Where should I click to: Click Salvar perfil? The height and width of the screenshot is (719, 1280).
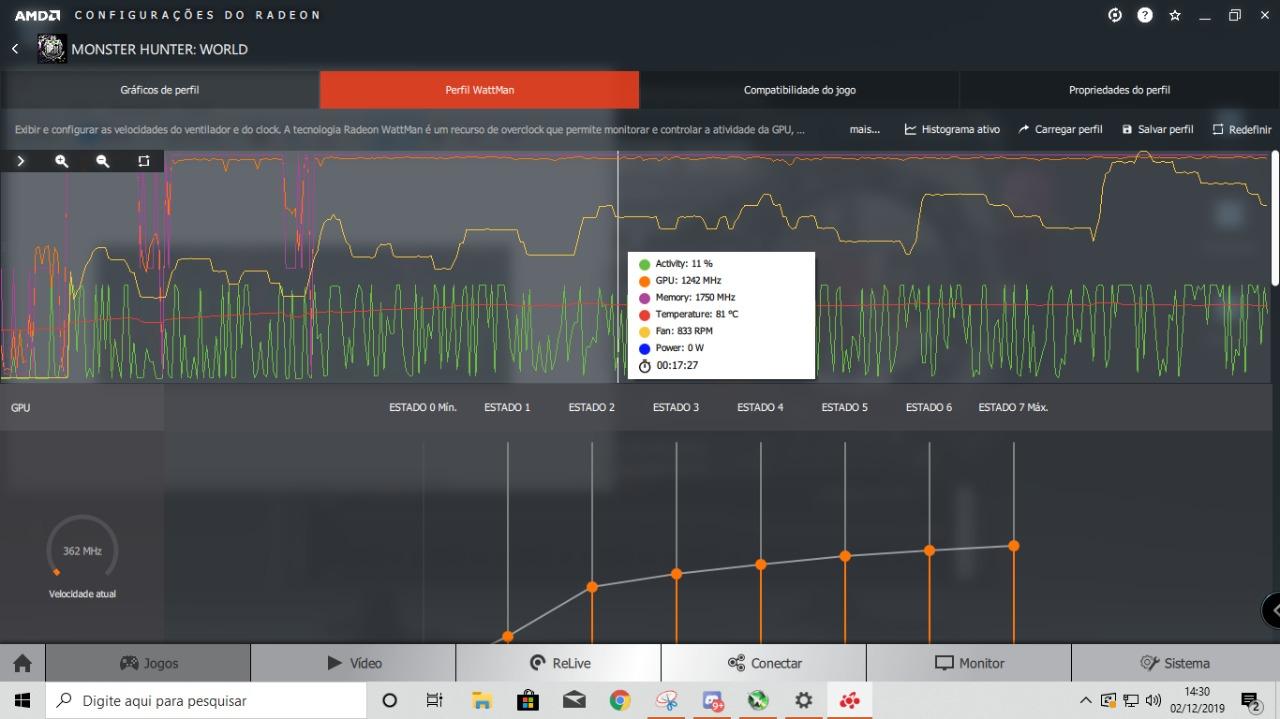pos(1158,130)
